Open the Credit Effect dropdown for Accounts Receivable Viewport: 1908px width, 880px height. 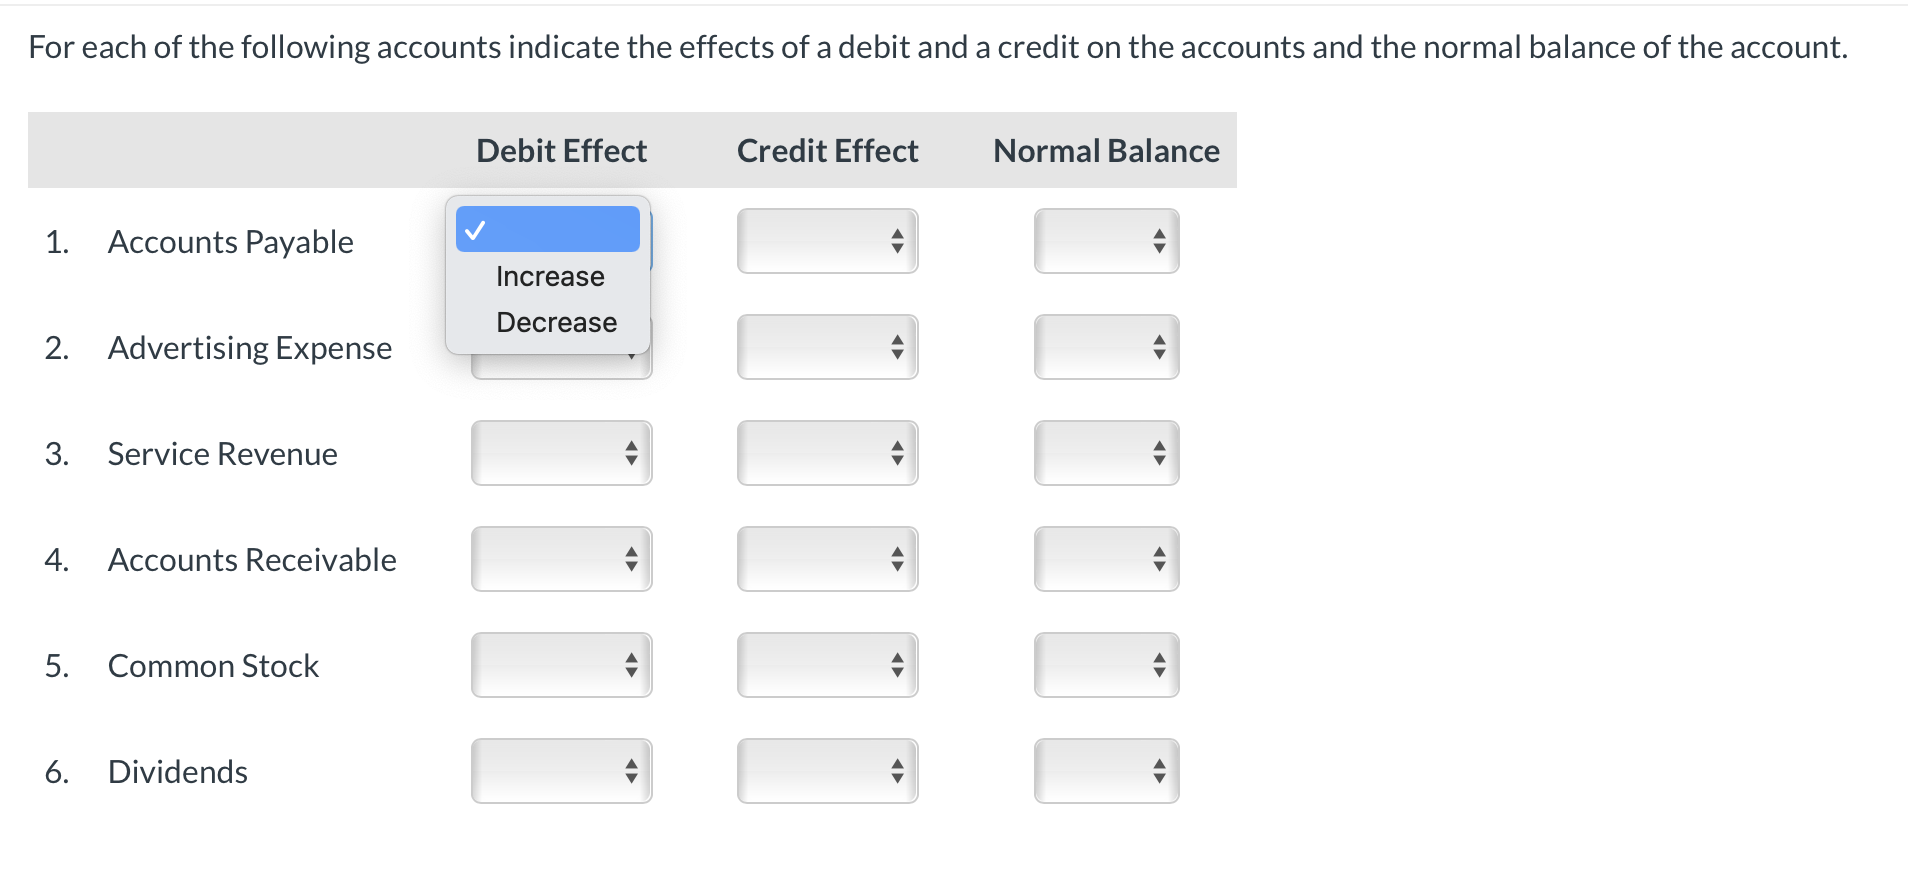[826, 559]
